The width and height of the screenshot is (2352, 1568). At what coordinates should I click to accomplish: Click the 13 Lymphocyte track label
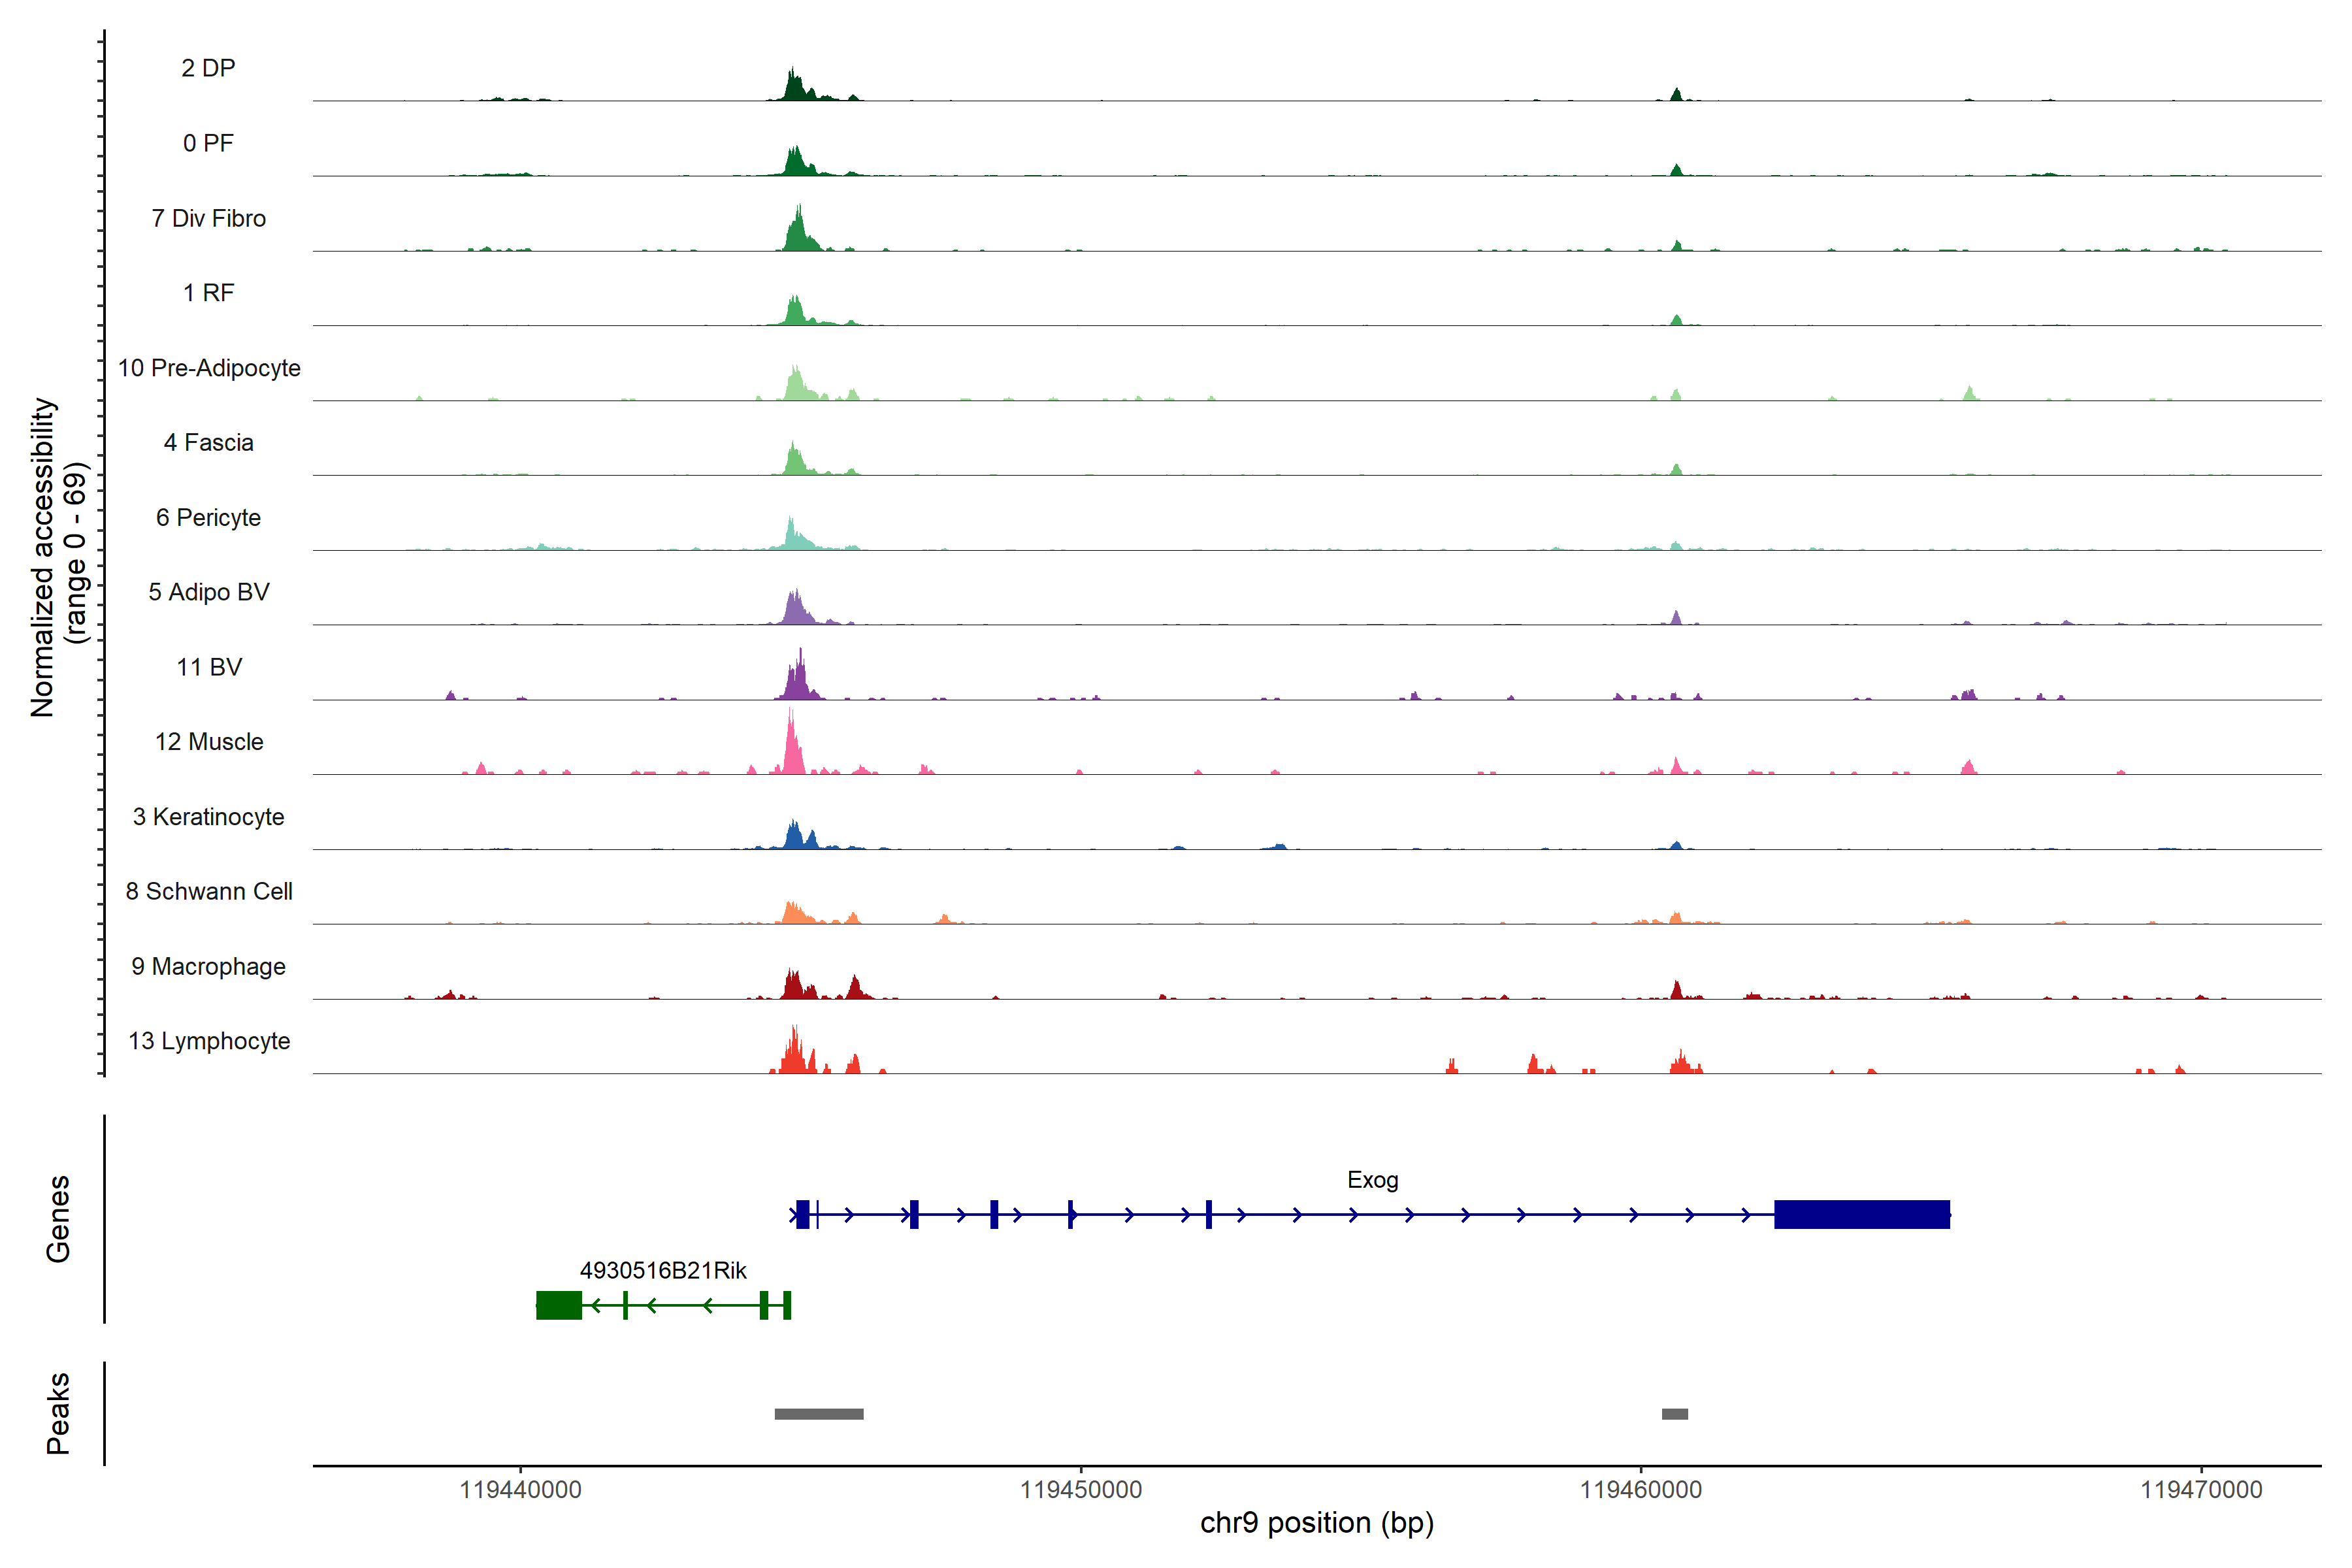[209, 1041]
